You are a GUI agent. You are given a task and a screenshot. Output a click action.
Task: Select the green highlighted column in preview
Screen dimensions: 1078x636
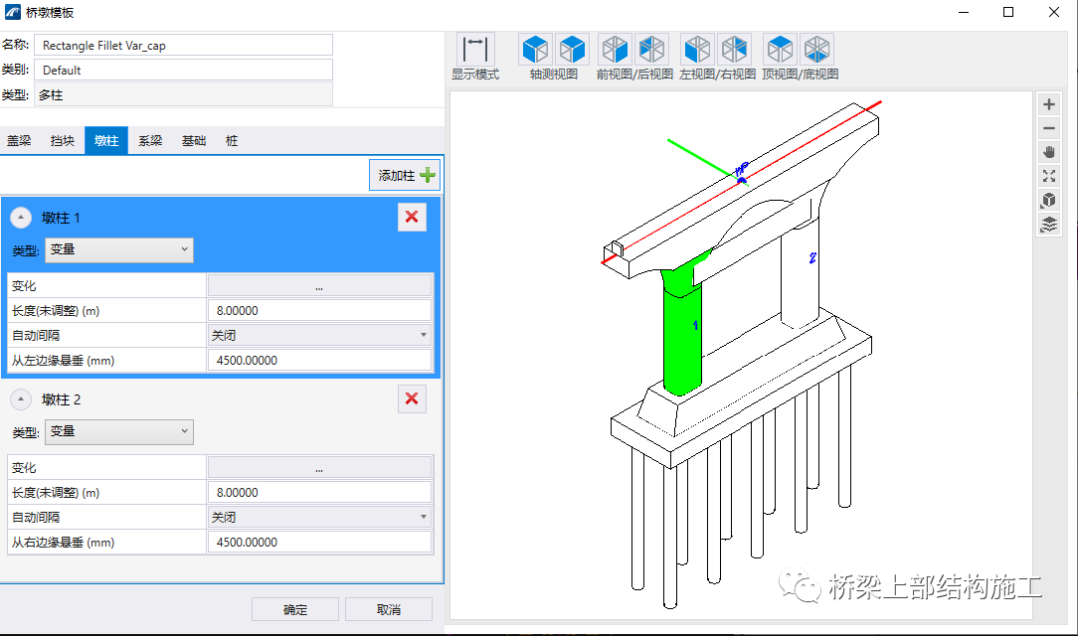click(x=682, y=337)
